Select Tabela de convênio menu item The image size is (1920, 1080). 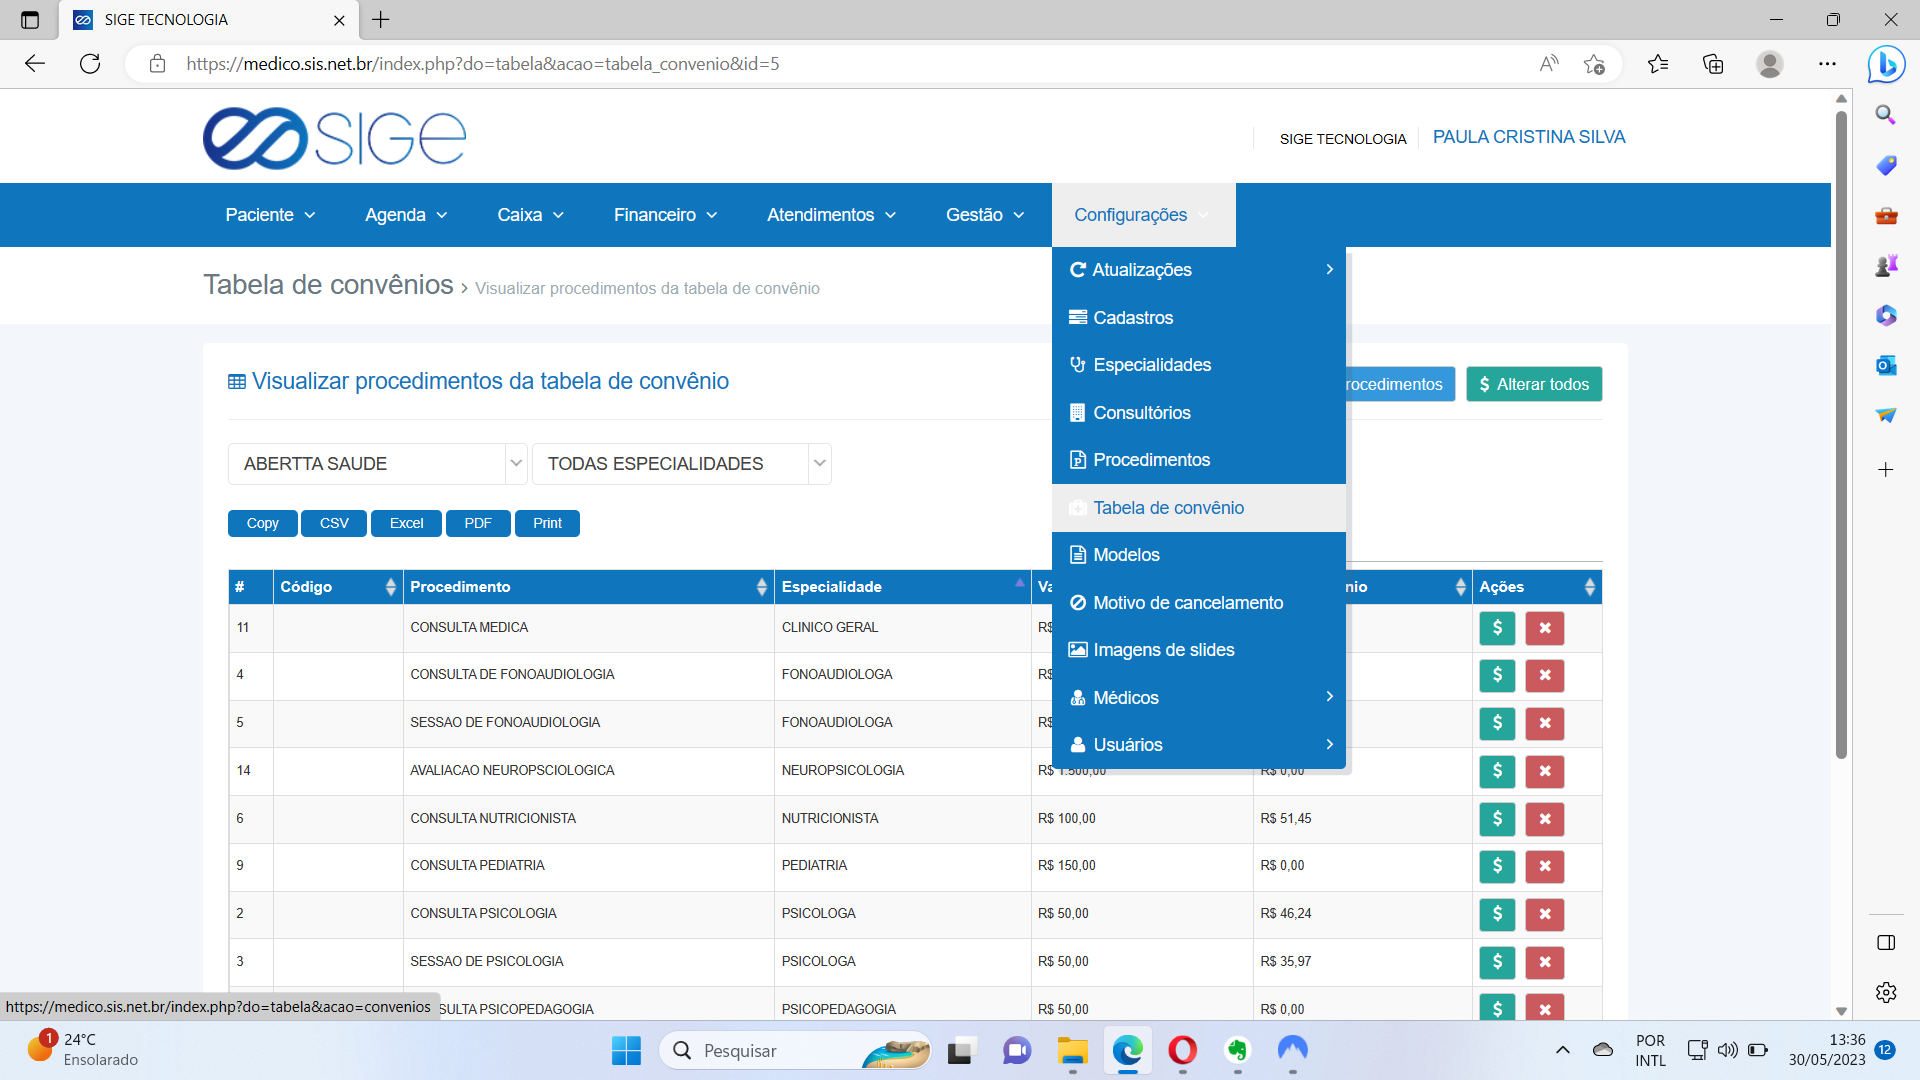(1168, 508)
